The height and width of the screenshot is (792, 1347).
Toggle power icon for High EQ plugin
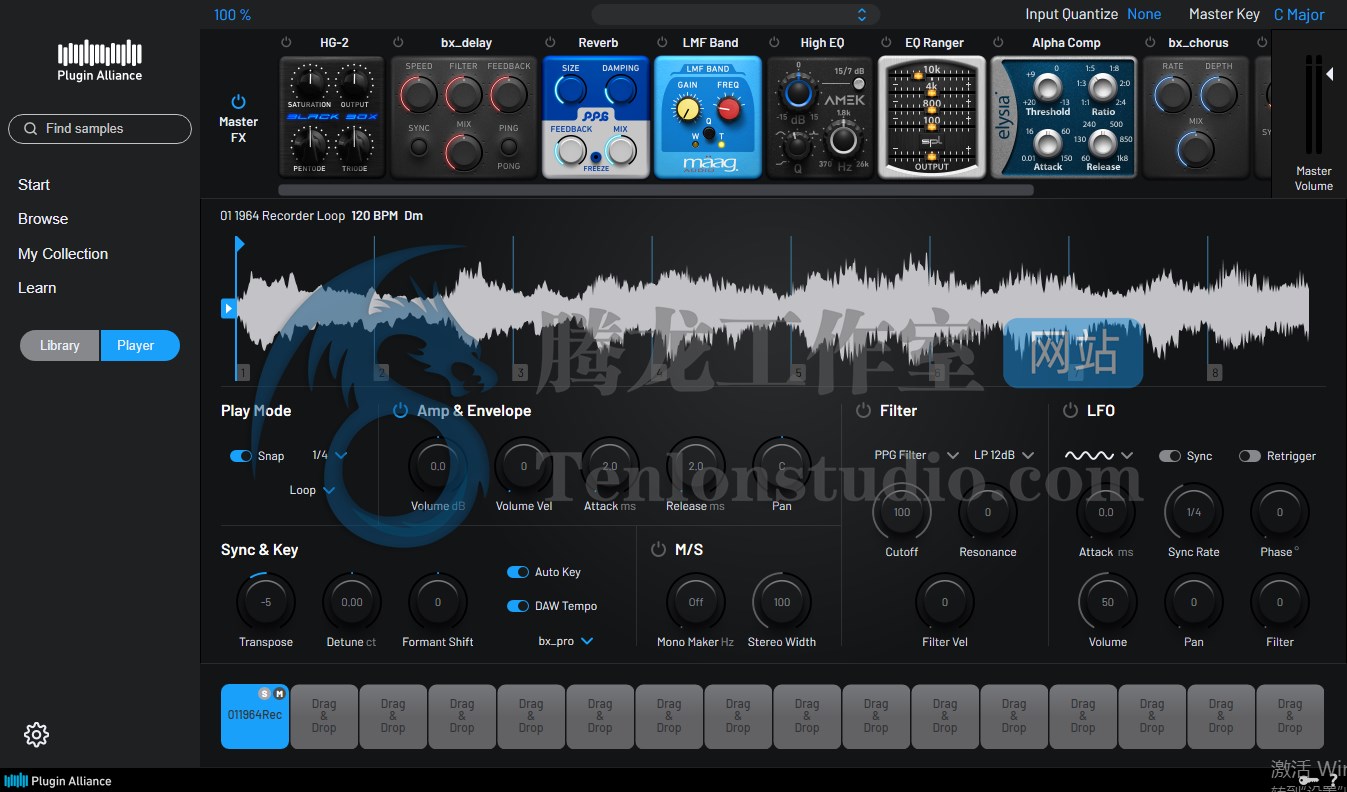click(x=774, y=42)
